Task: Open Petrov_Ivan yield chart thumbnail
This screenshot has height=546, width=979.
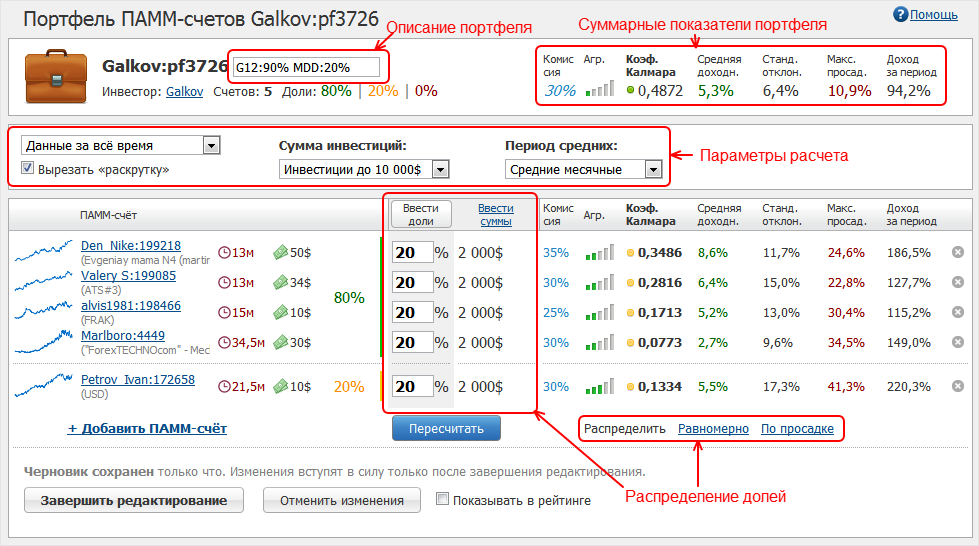Action: (43, 385)
